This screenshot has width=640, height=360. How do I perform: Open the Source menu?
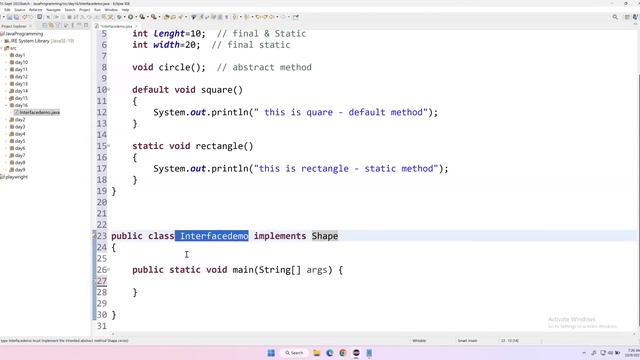(20, 10)
